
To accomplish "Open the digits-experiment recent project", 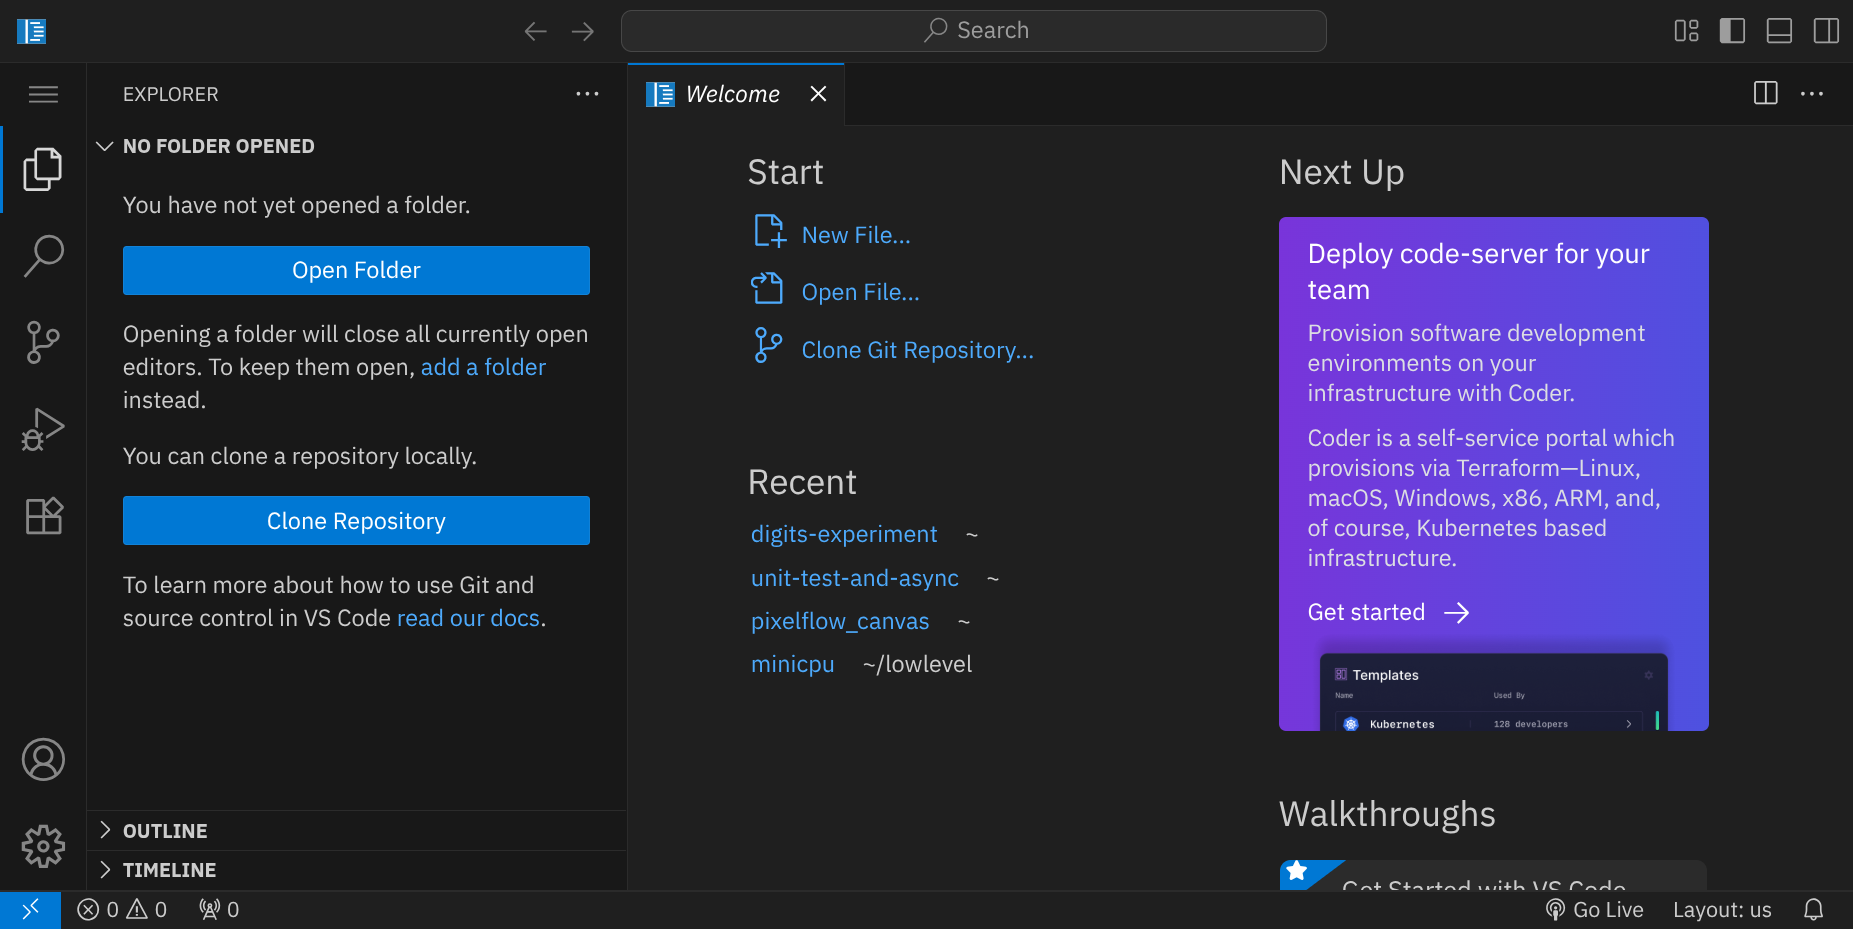I will click(844, 535).
